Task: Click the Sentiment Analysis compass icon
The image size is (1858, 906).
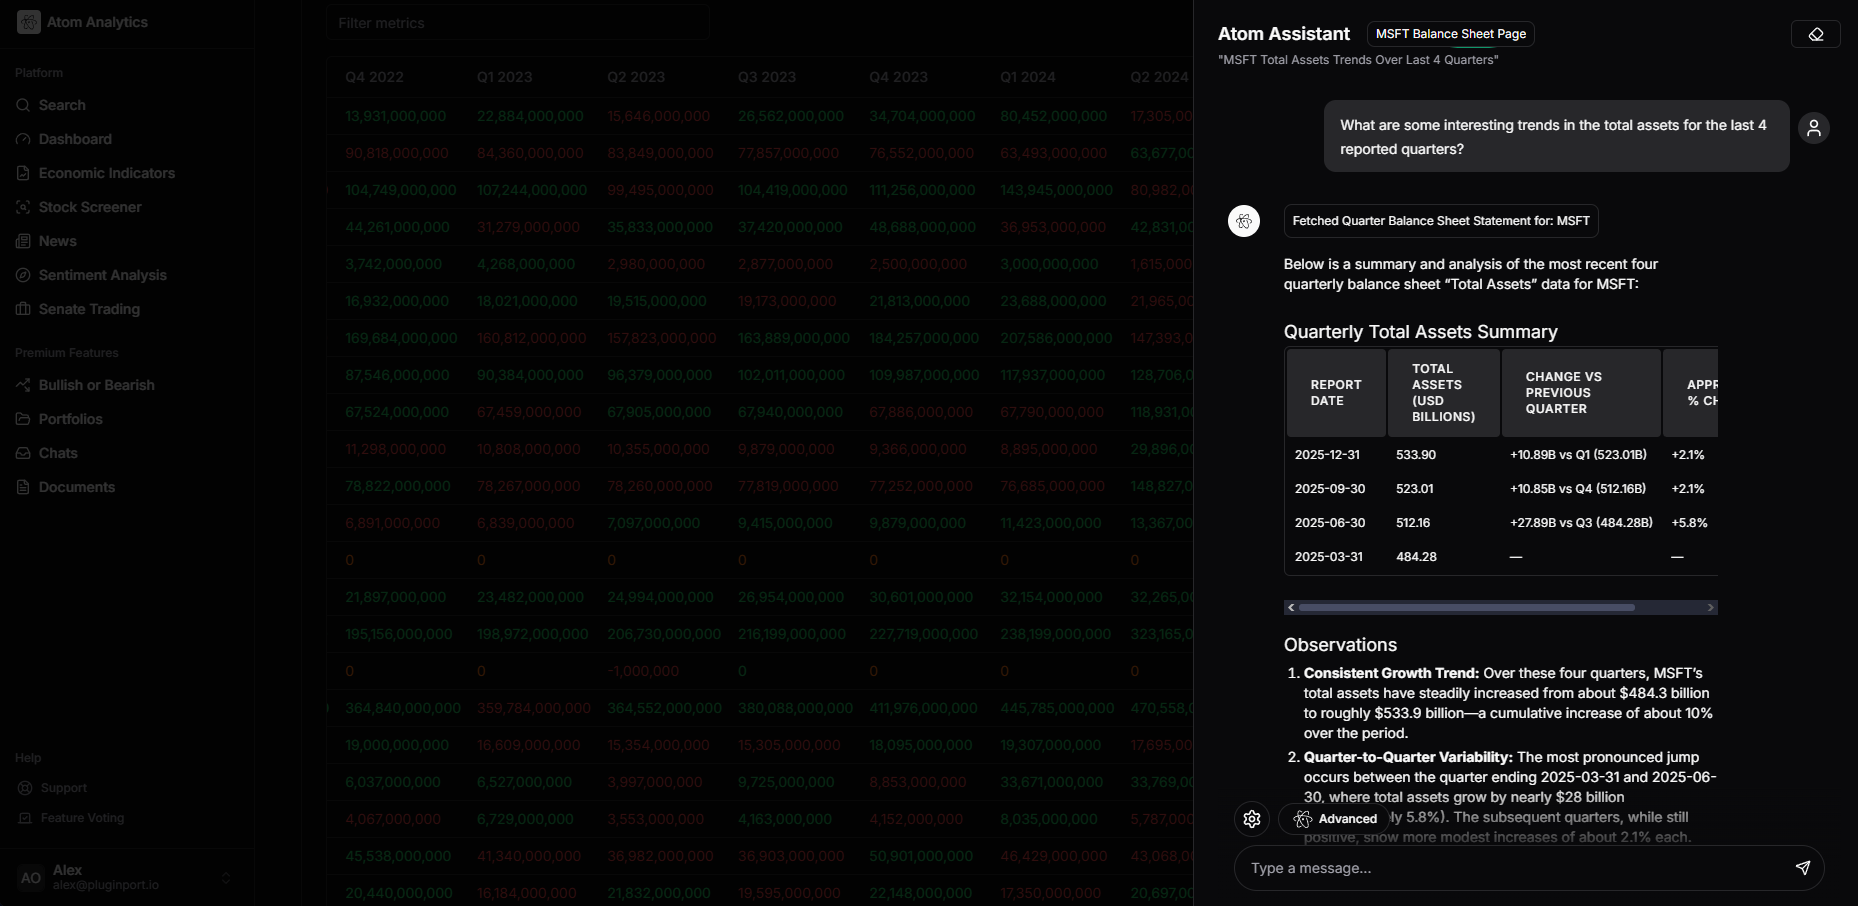Action: coord(23,275)
